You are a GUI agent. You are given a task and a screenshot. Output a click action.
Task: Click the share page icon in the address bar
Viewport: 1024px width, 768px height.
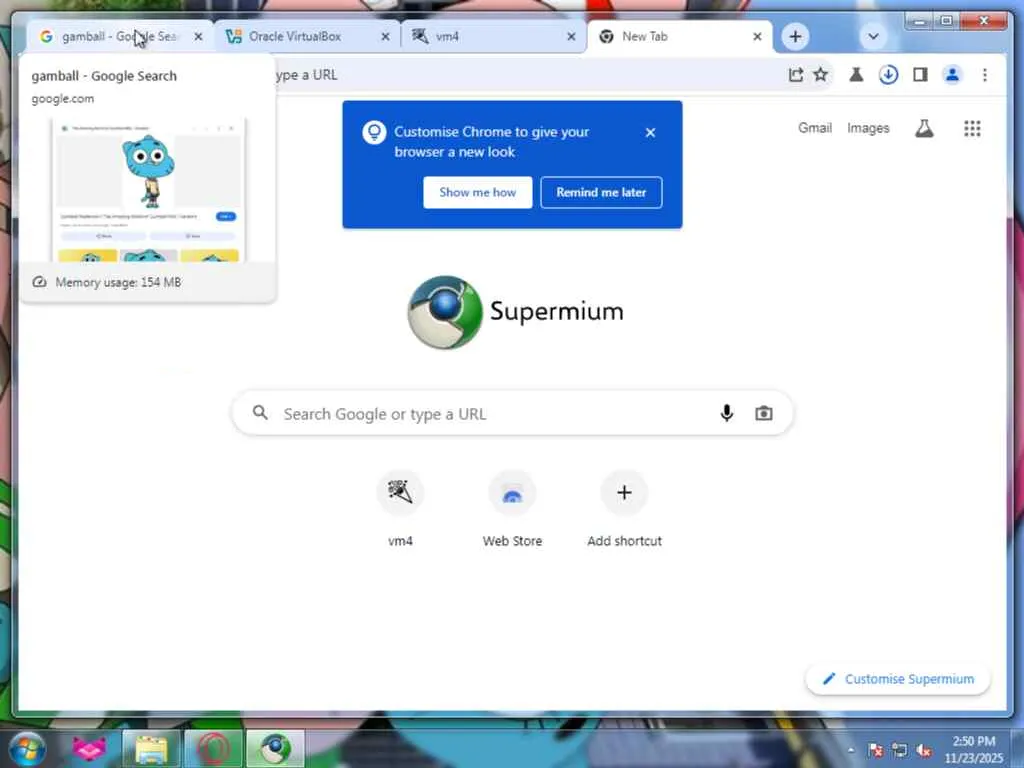(795, 75)
